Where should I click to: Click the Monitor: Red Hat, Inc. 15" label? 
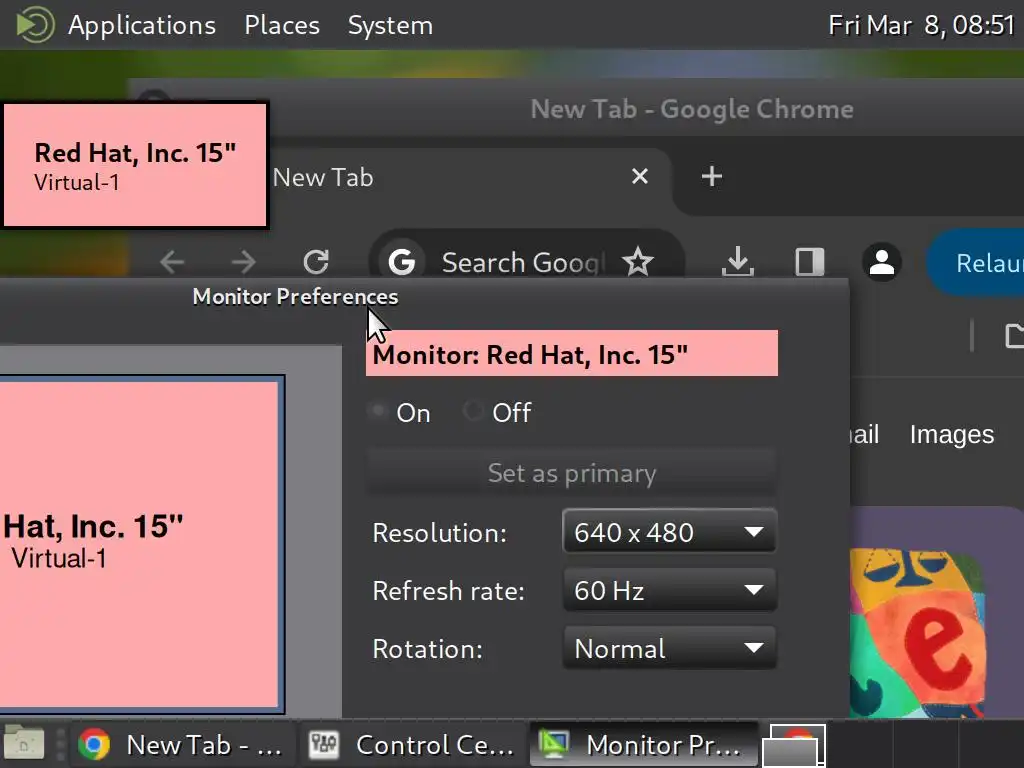click(571, 353)
